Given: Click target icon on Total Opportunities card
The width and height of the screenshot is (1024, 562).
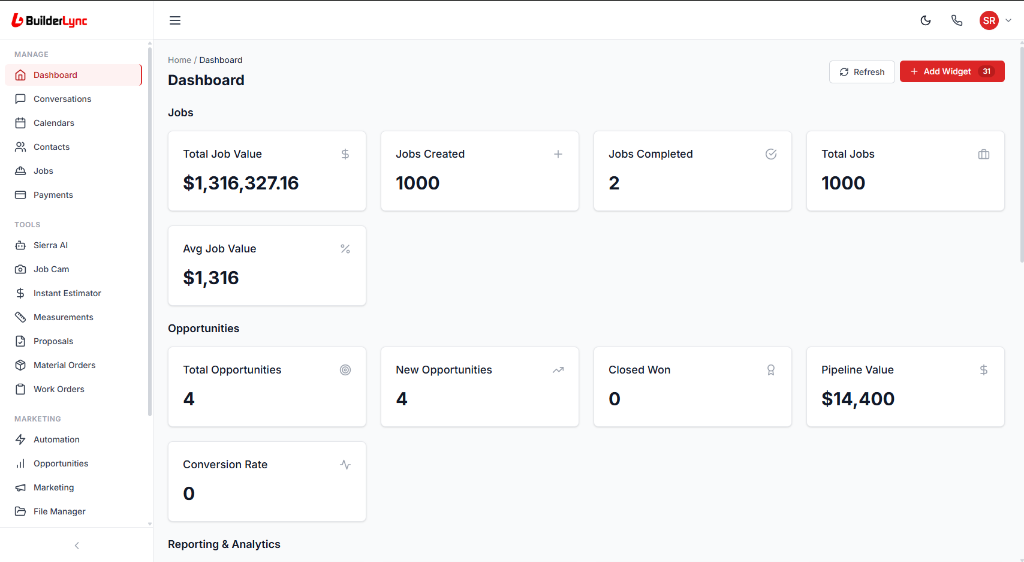Looking at the screenshot, I should tap(345, 370).
